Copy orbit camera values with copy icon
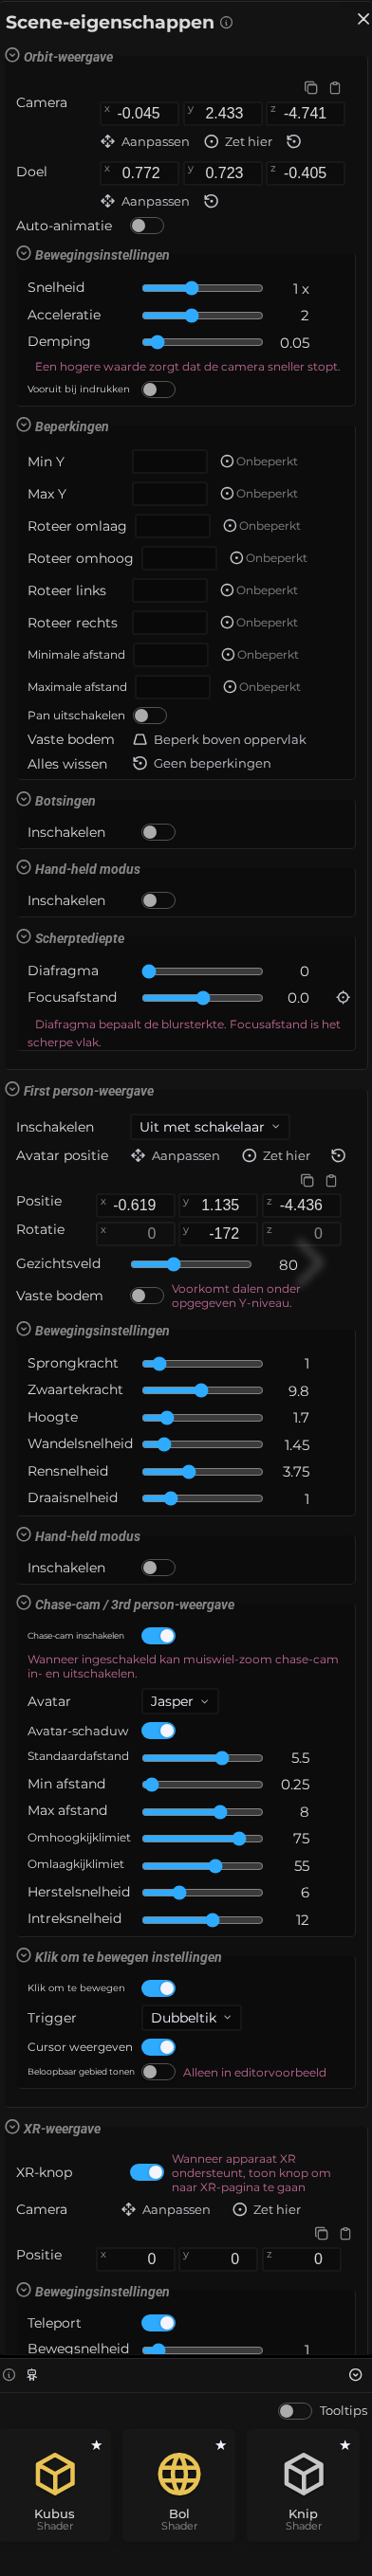This screenshot has height=2576, width=372. [x=310, y=88]
